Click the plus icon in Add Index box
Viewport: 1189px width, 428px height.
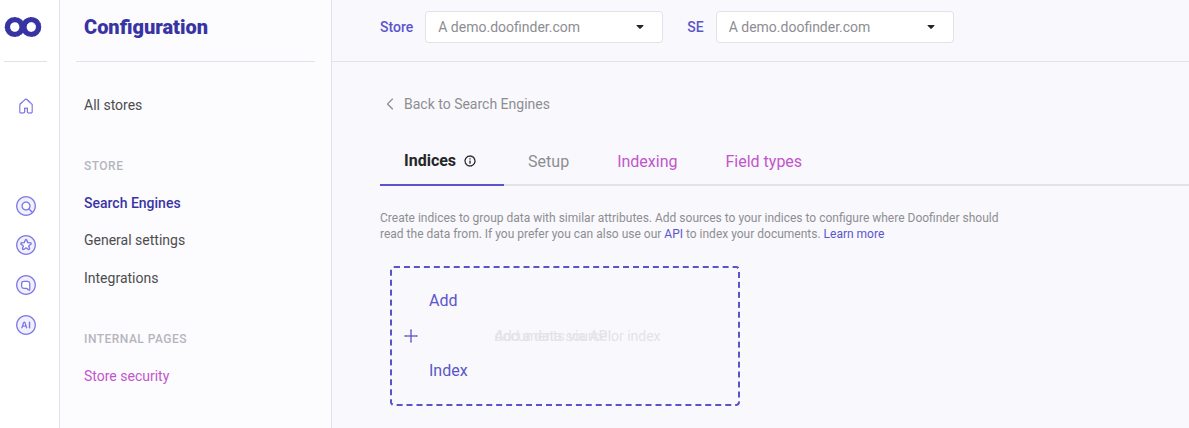(x=410, y=336)
